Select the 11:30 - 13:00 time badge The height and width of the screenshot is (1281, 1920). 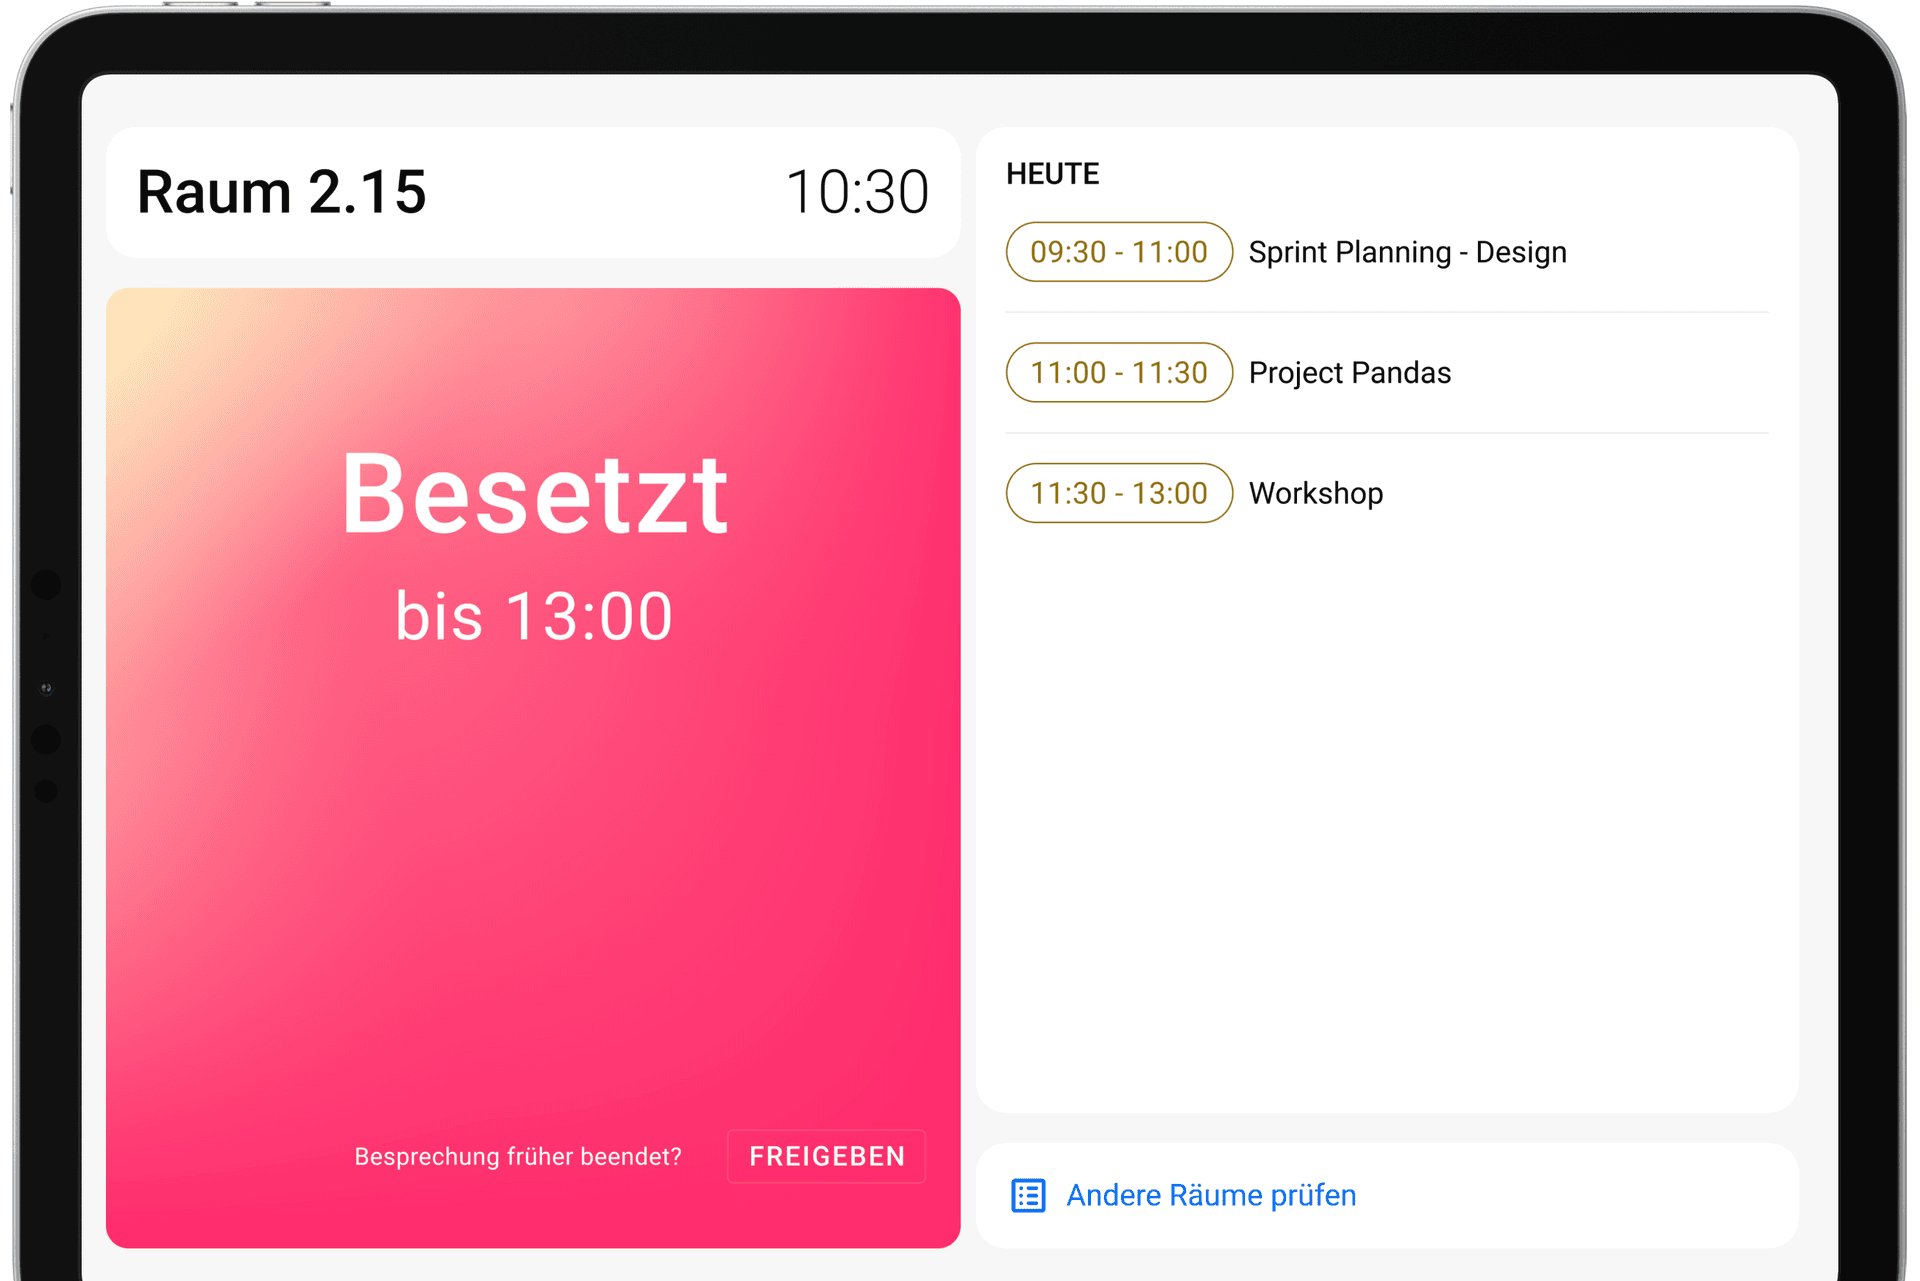[x=1119, y=493]
